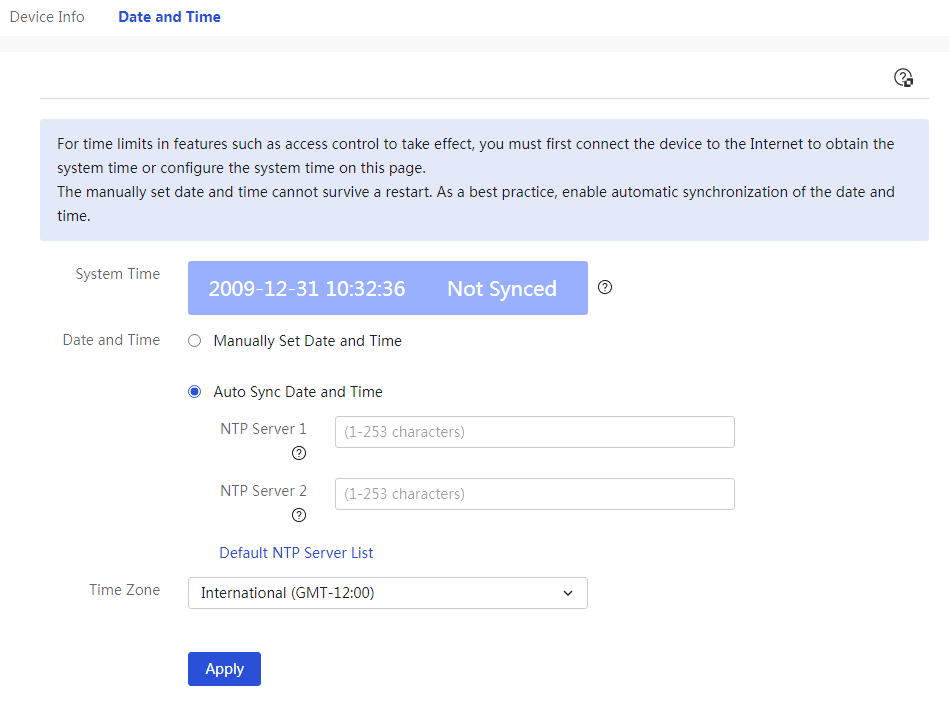This screenshot has height=702, width=949.
Task: Open the Default NTP Server List link
Action: tap(296, 553)
